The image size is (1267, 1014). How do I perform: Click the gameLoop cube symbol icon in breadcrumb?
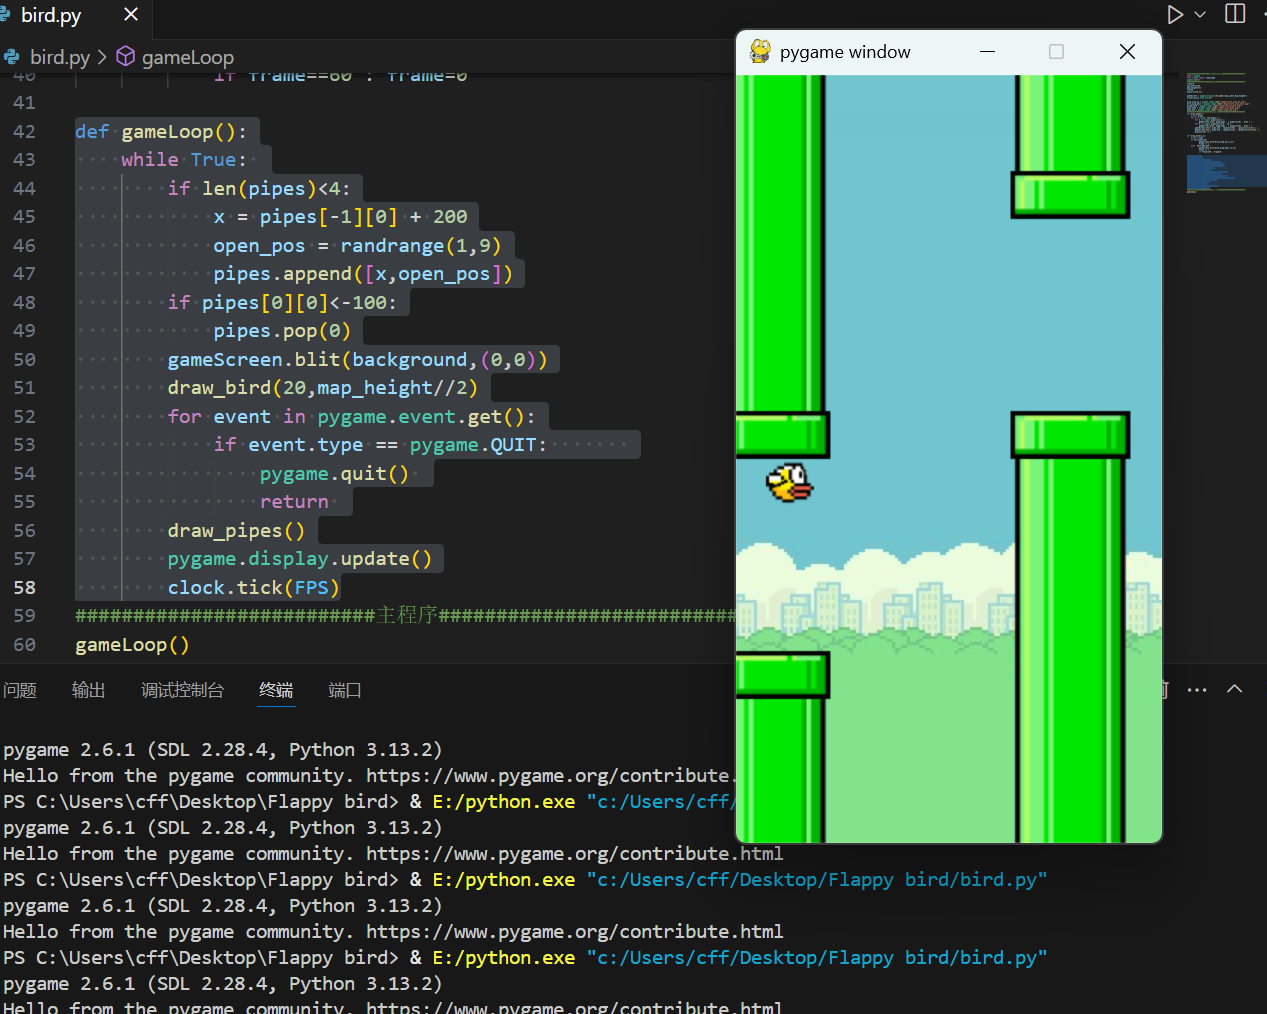[126, 56]
